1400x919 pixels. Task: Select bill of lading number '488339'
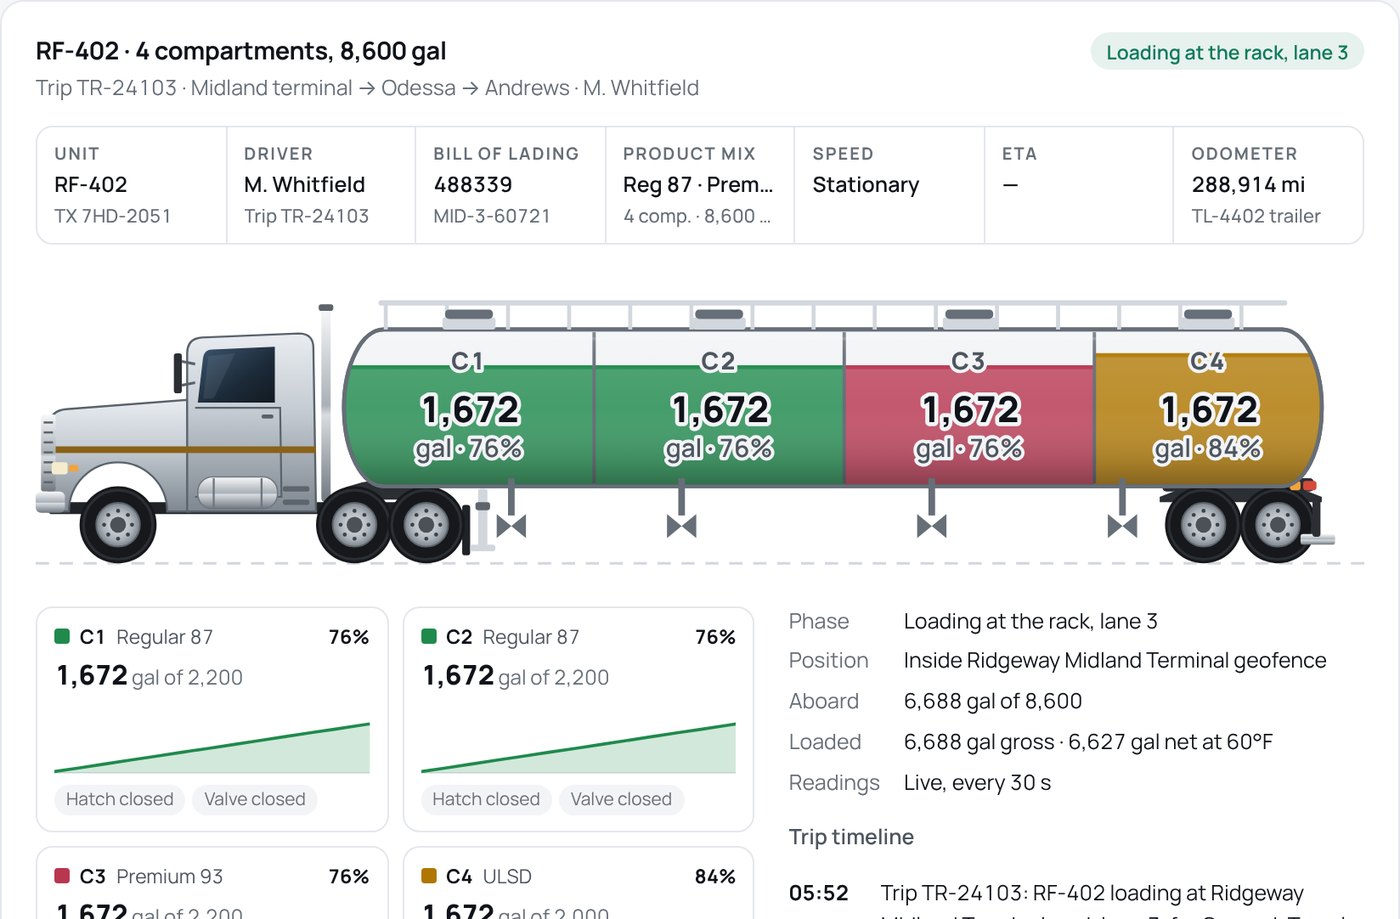tap(473, 185)
